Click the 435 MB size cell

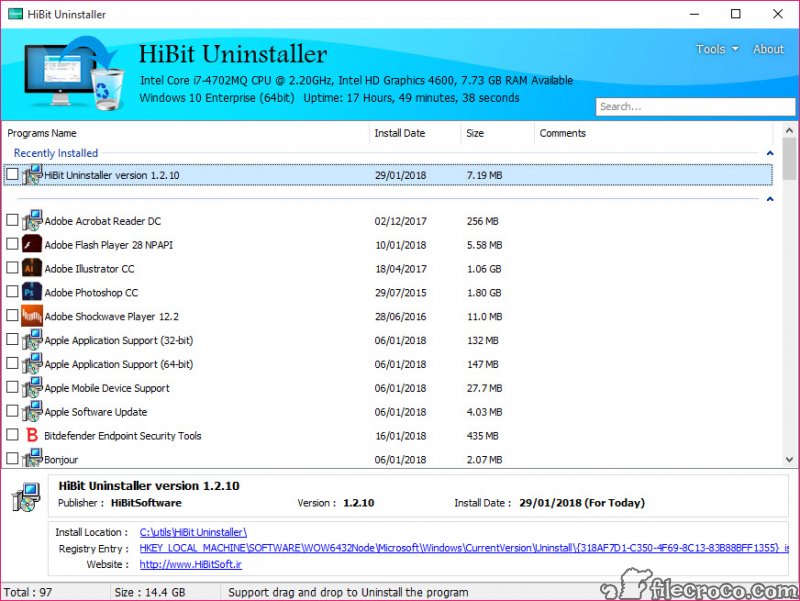tap(483, 436)
